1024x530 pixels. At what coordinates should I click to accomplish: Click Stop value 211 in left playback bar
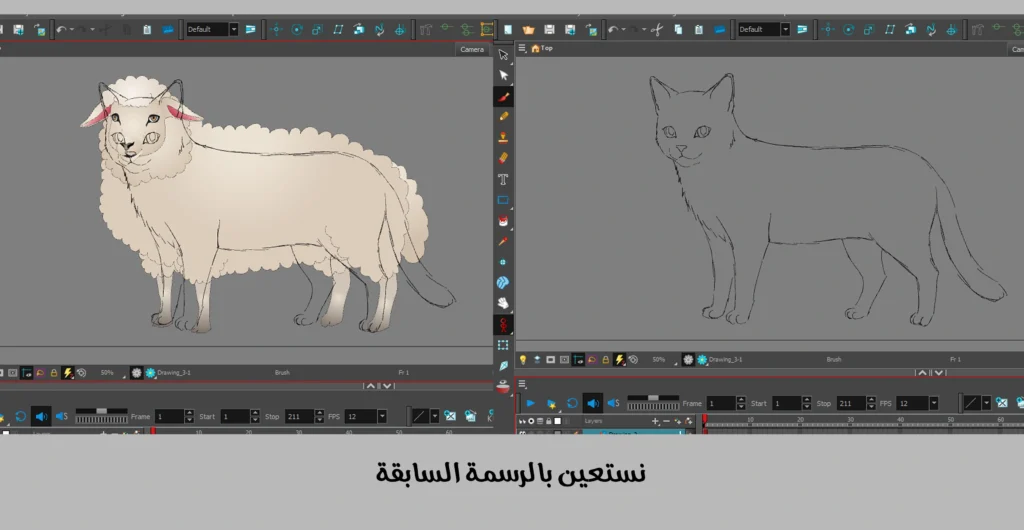299,416
